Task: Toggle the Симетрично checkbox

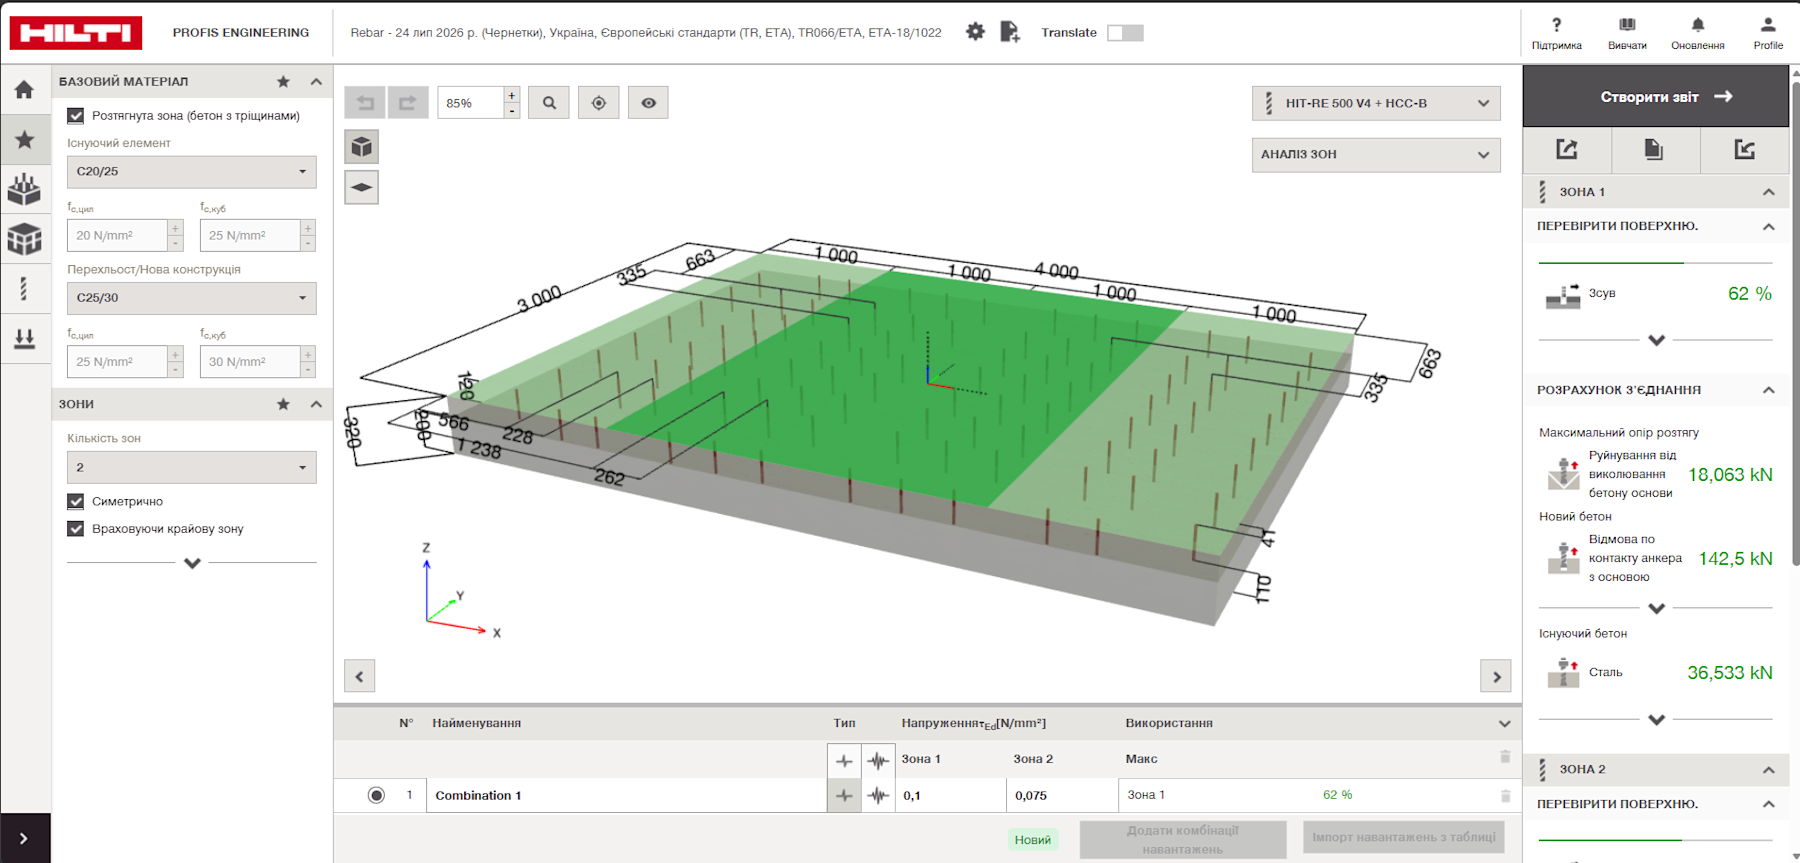Action: tap(76, 502)
